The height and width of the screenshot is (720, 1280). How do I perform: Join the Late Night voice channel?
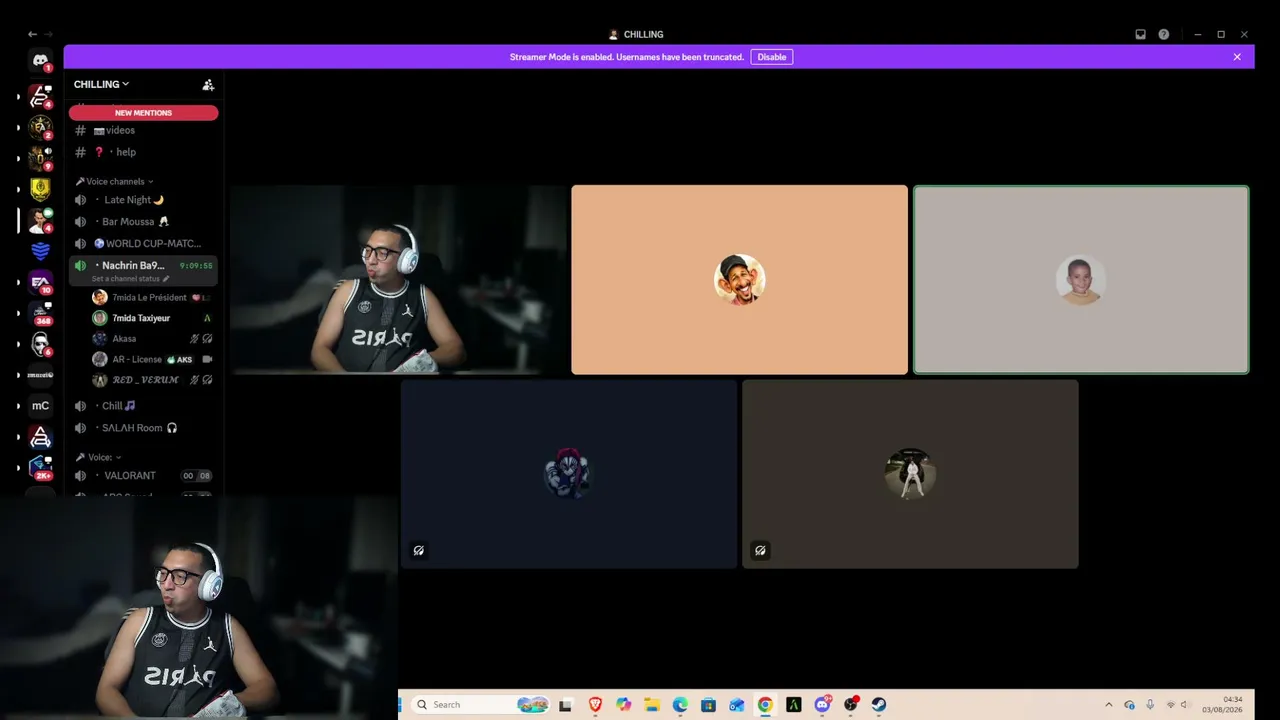[x=143, y=200]
